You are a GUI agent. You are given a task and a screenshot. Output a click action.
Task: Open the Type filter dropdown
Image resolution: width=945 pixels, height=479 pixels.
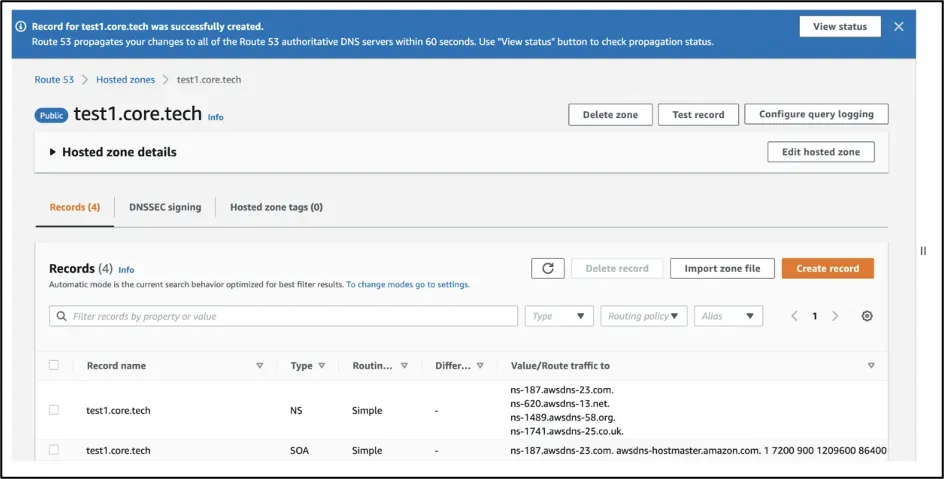coord(559,316)
